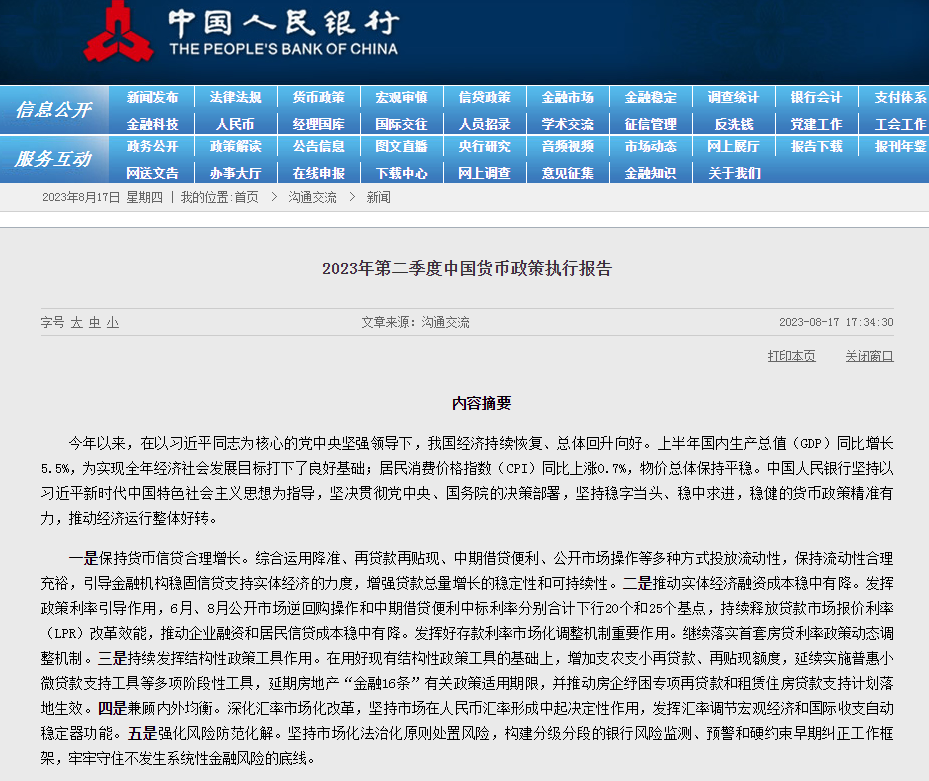Open 货币政策 menu item

pyautogui.click(x=318, y=97)
